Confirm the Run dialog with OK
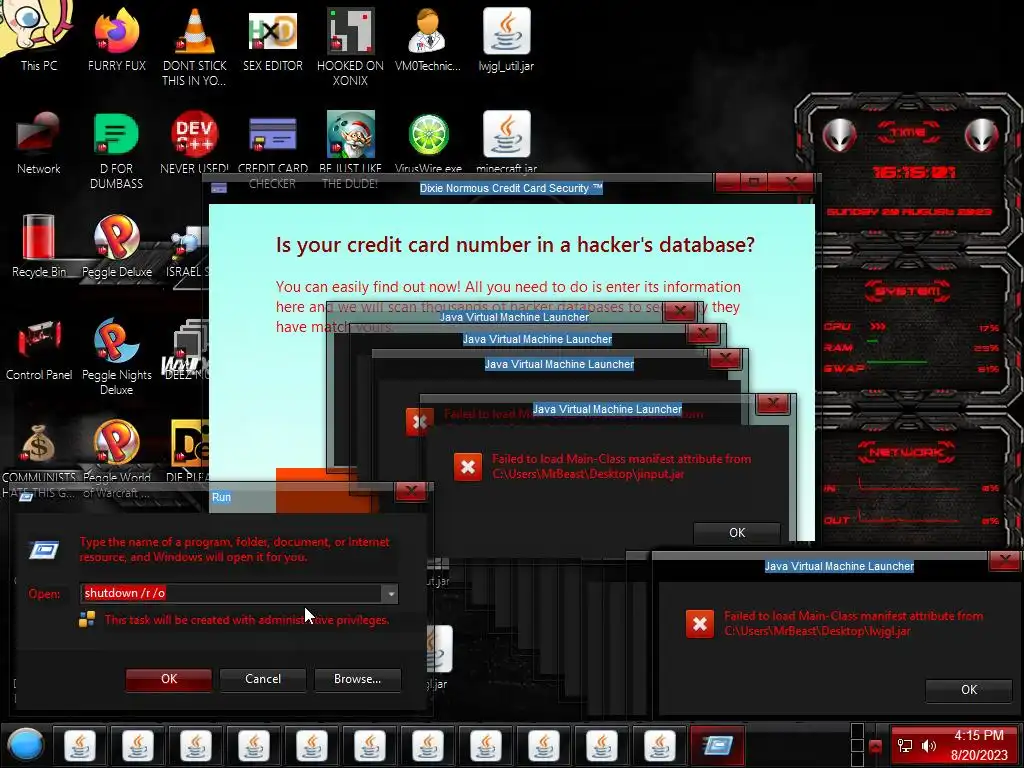This screenshot has height=768, width=1024. [168, 679]
